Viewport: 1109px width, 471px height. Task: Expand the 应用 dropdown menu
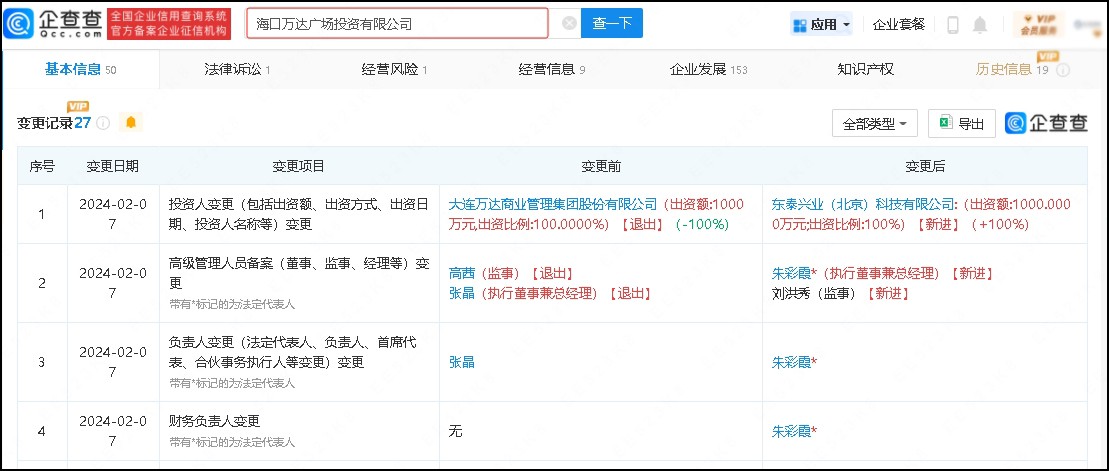tap(822, 24)
